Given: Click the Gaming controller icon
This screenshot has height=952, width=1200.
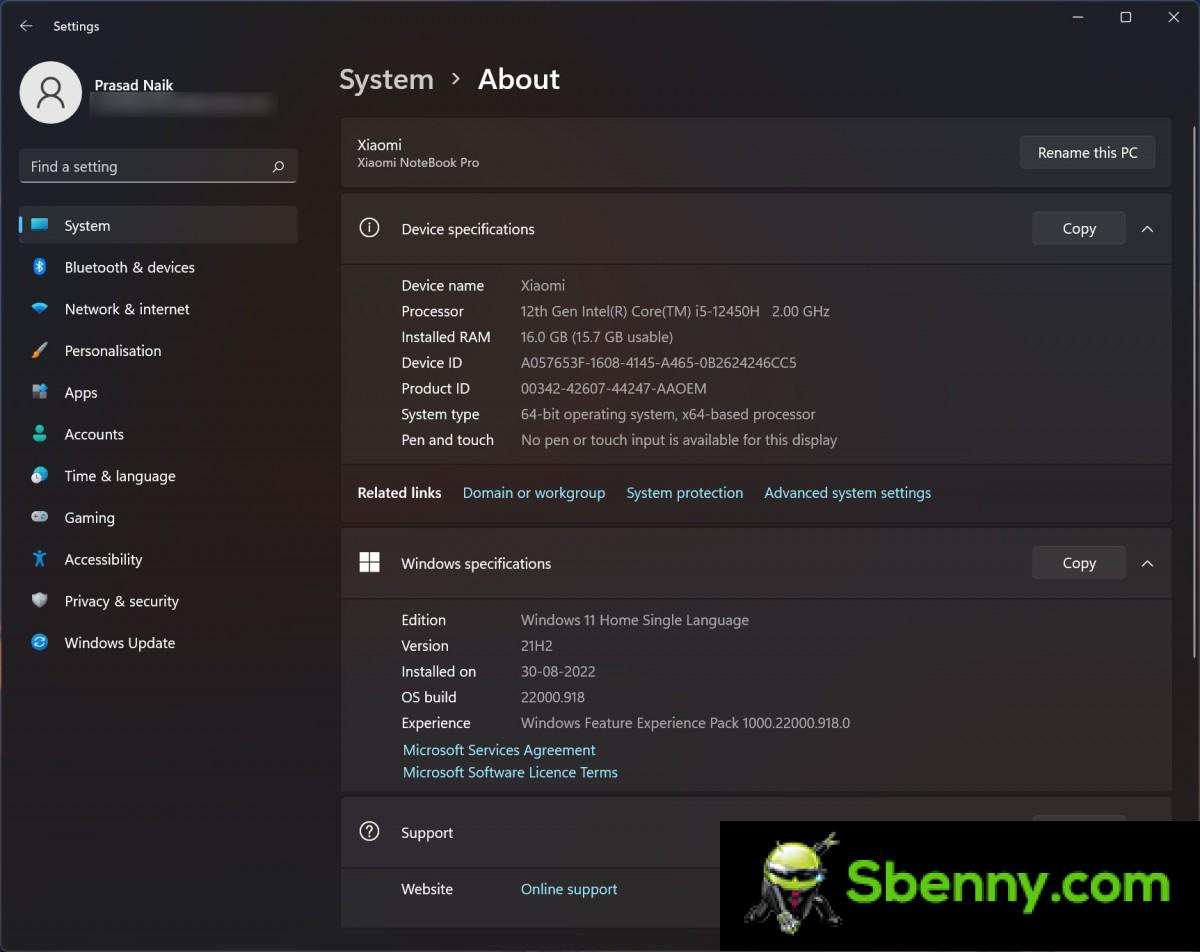Looking at the screenshot, I should coord(40,517).
